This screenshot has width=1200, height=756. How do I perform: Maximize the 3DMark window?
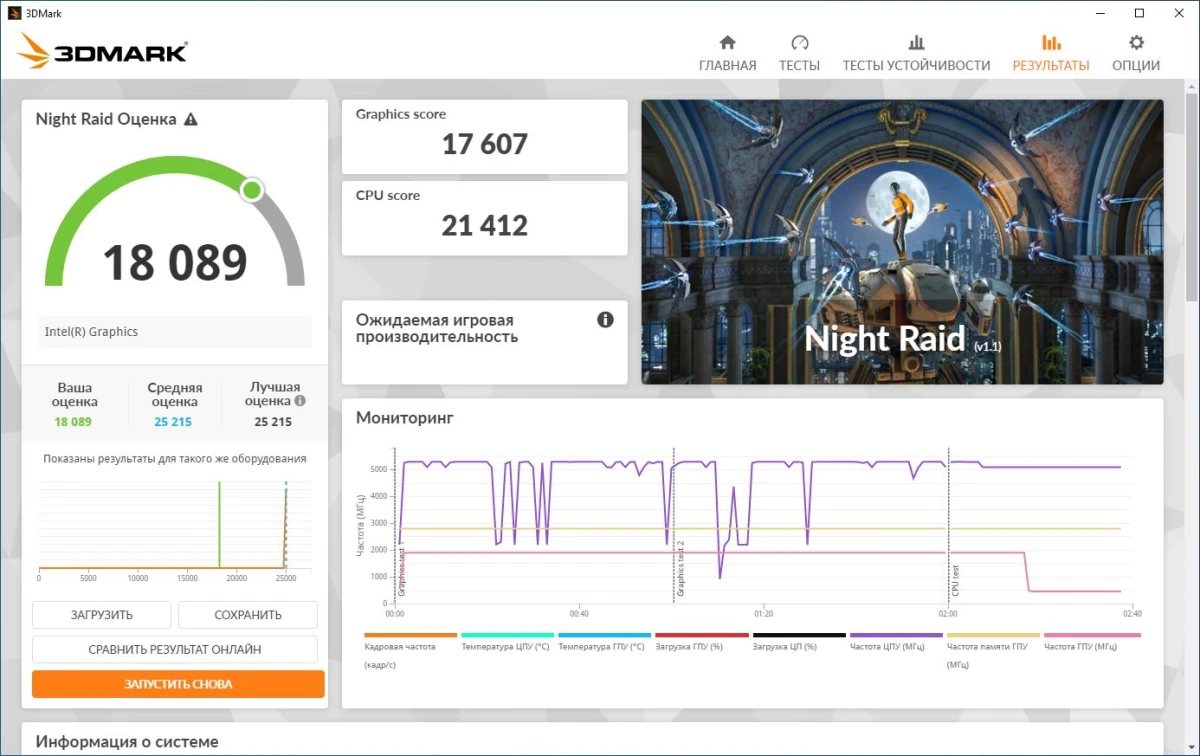tap(1139, 13)
